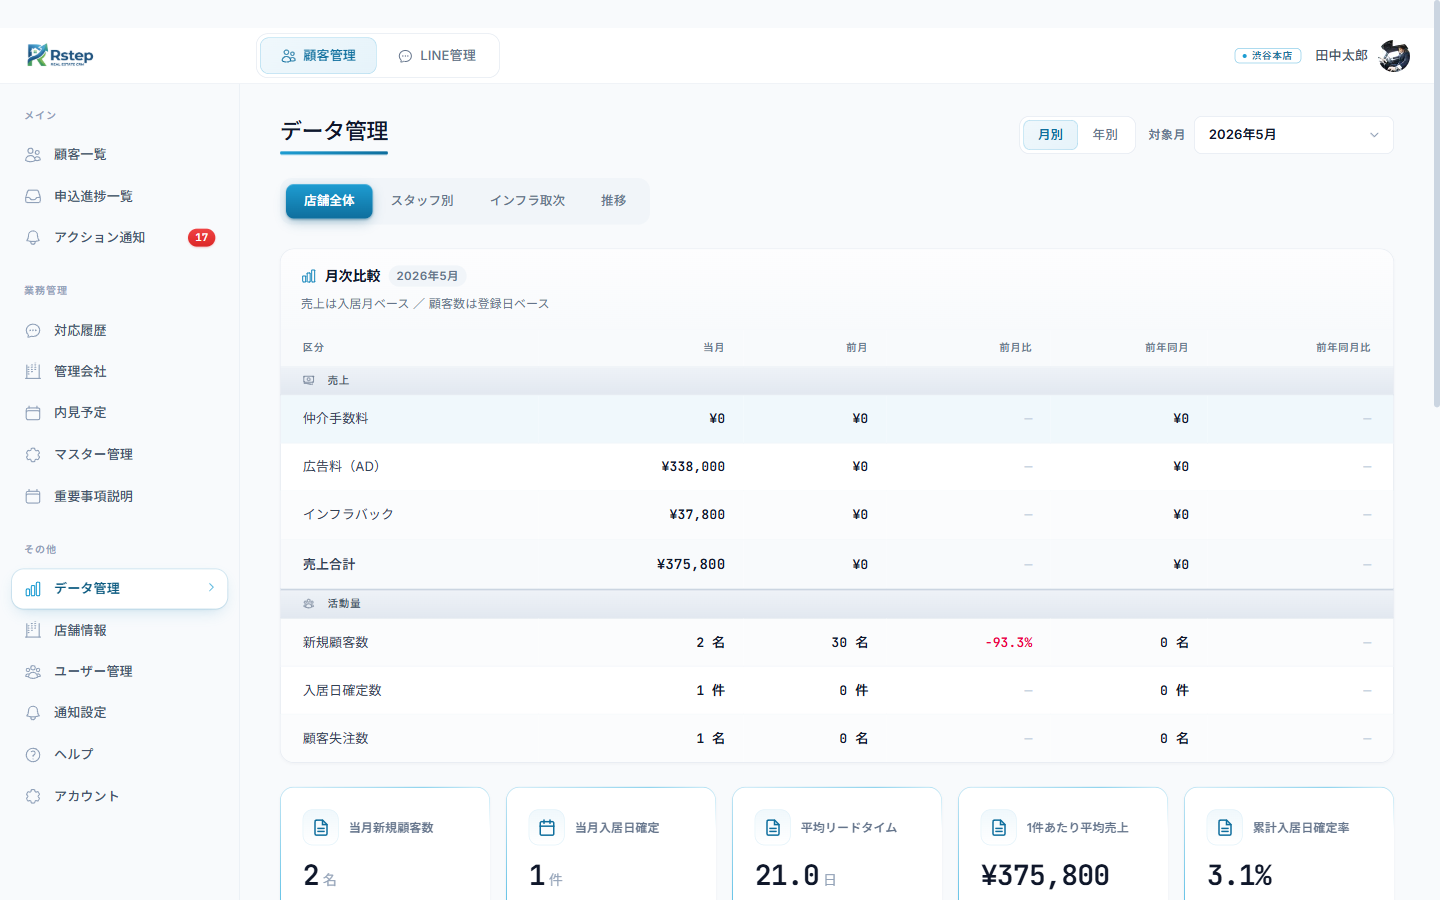Click the 30 名 previous month value
The height and width of the screenshot is (900, 1440).
pos(850,643)
